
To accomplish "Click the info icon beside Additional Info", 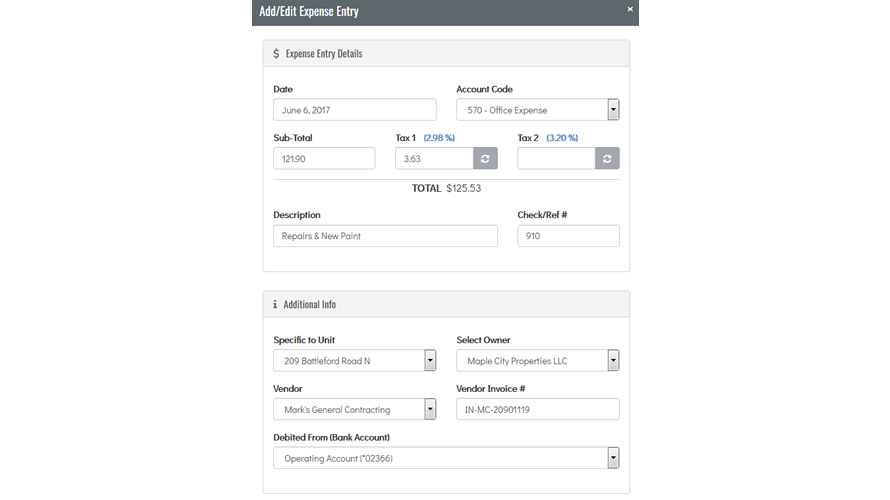I will coord(275,304).
